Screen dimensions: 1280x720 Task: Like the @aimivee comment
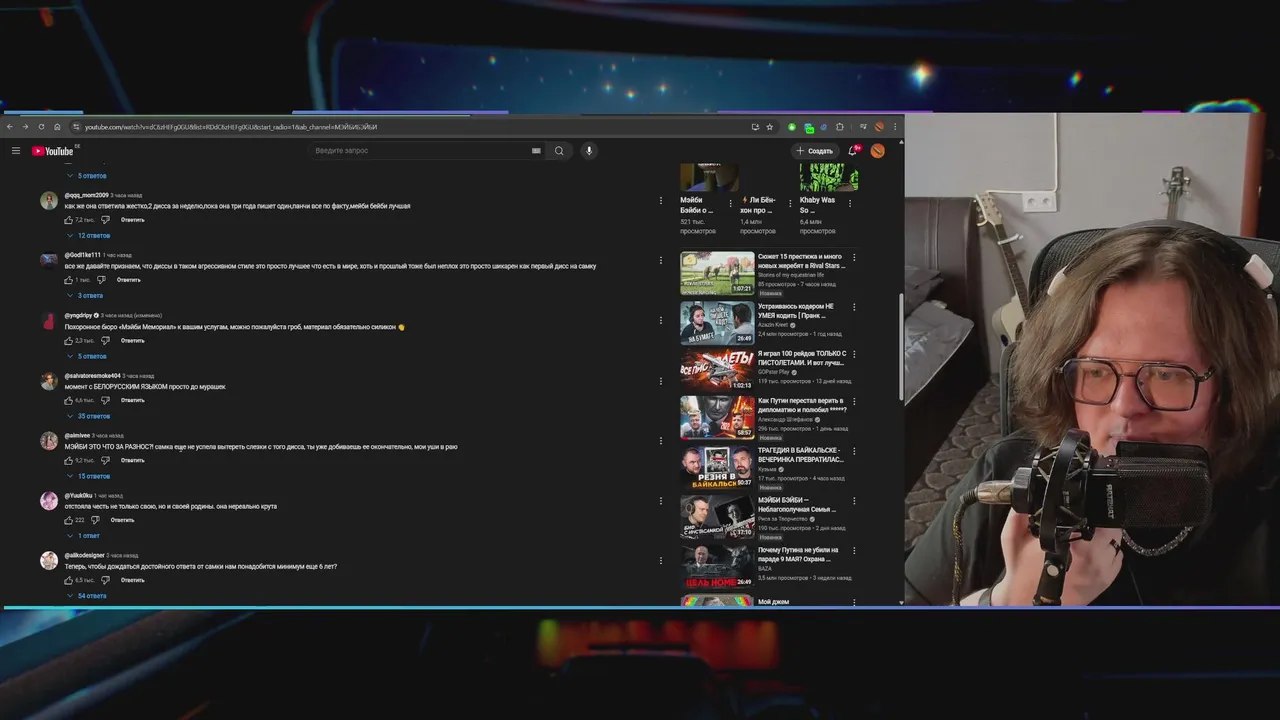pyautogui.click(x=69, y=461)
